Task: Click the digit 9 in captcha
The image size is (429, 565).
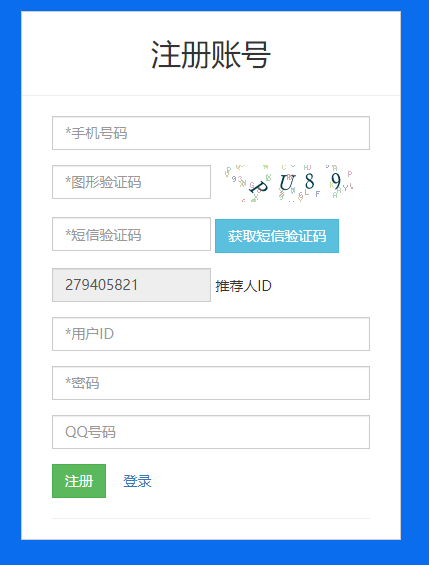Action: click(x=336, y=181)
